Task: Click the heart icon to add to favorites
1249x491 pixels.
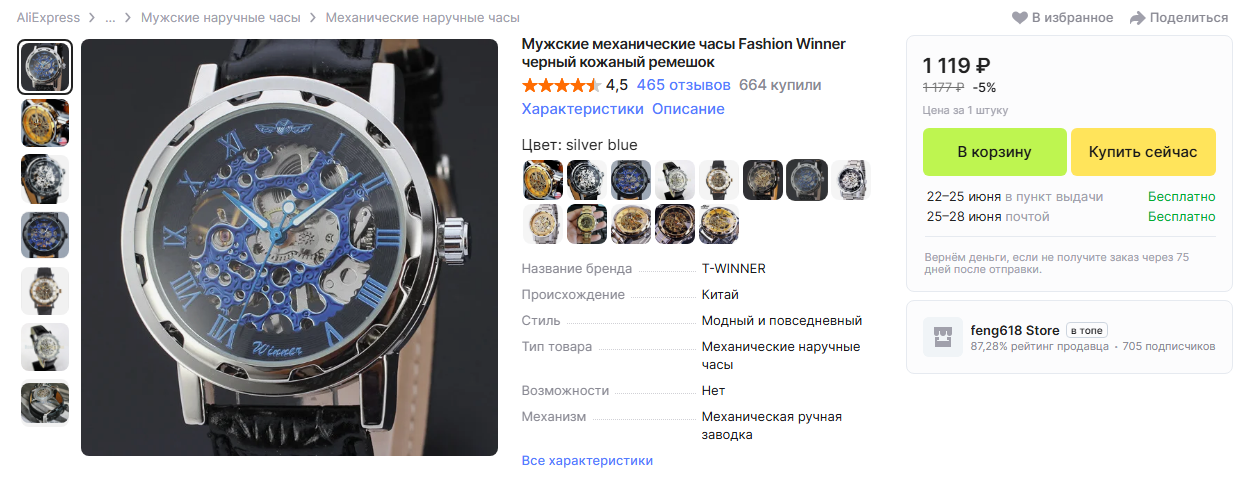Action: [1020, 18]
